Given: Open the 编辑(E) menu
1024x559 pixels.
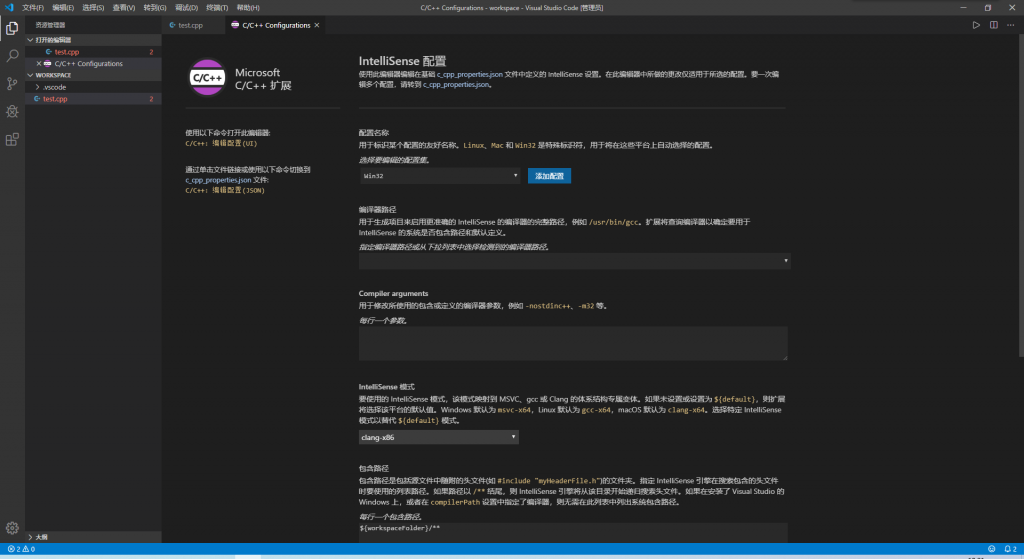Looking at the screenshot, I should point(63,8).
